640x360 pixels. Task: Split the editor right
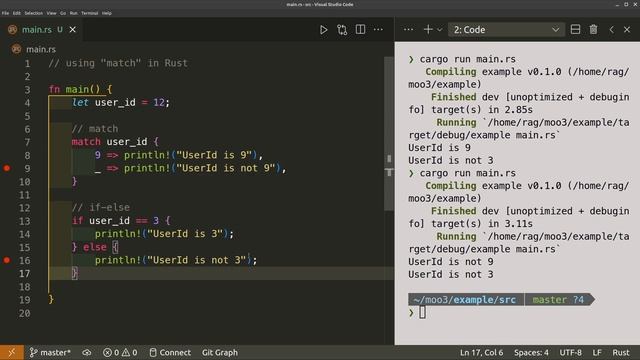[360, 29]
